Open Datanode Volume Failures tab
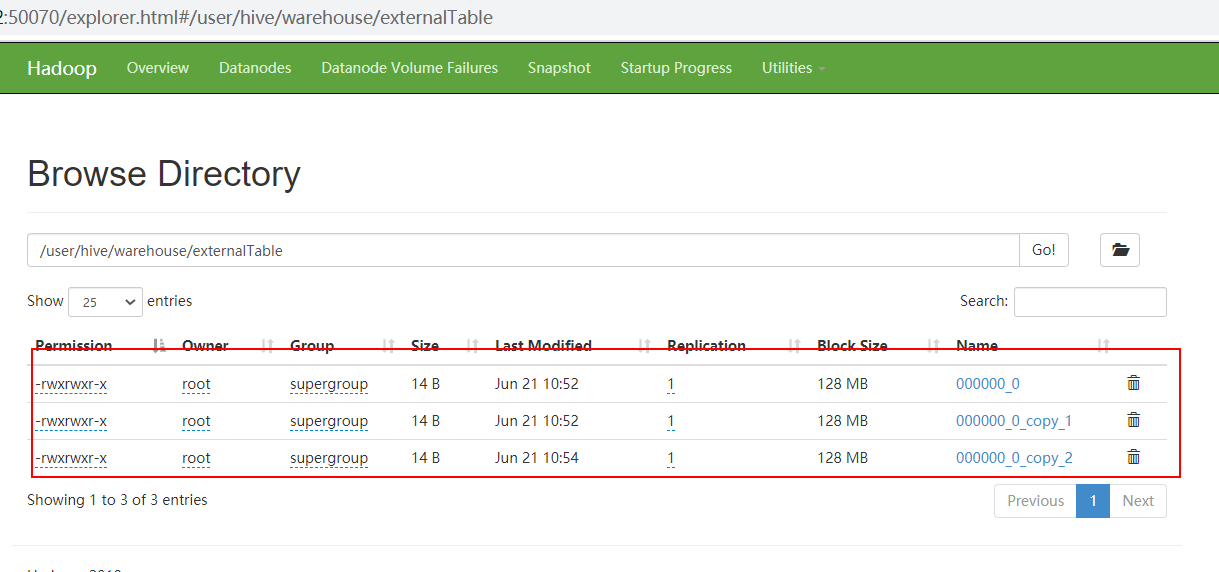This screenshot has height=572, width=1219. click(409, 68)
